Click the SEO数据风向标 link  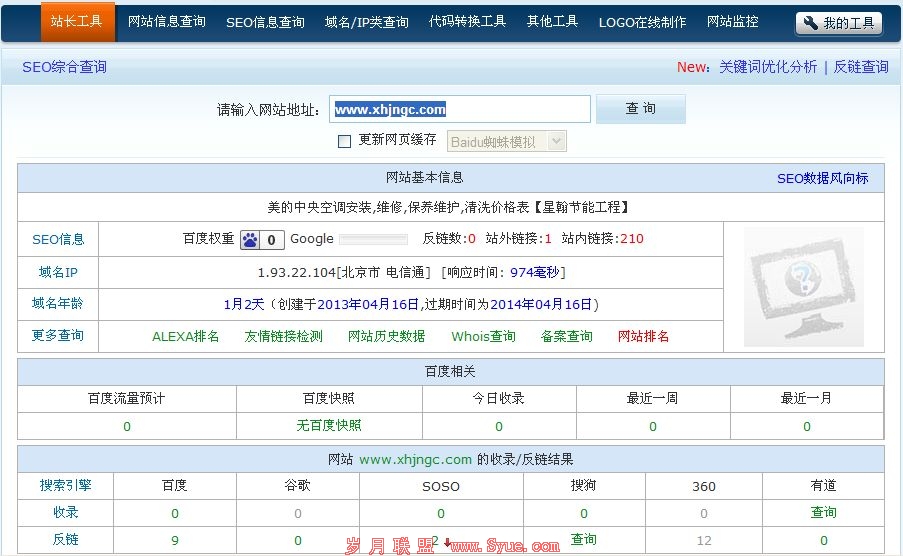point(822,178)
